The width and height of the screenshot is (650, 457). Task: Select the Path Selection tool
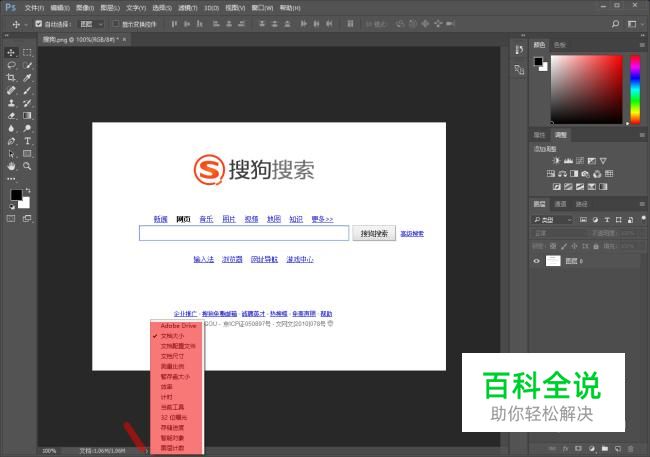click(x=11, y=153)
